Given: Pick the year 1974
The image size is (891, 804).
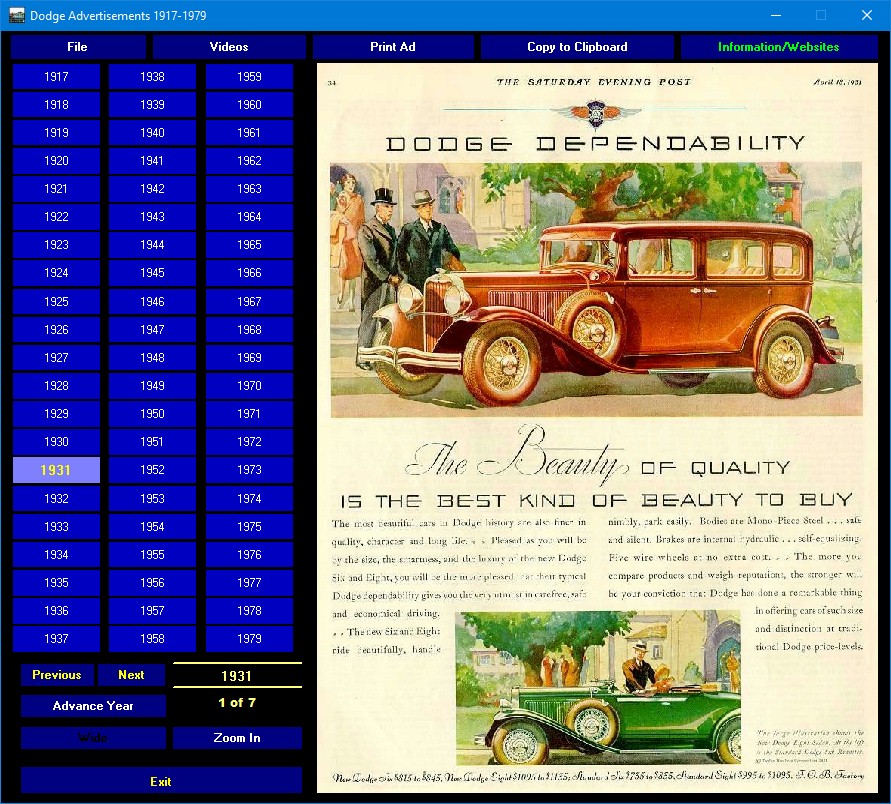Looking at the screenshot, I should click(x=249, y=499).
